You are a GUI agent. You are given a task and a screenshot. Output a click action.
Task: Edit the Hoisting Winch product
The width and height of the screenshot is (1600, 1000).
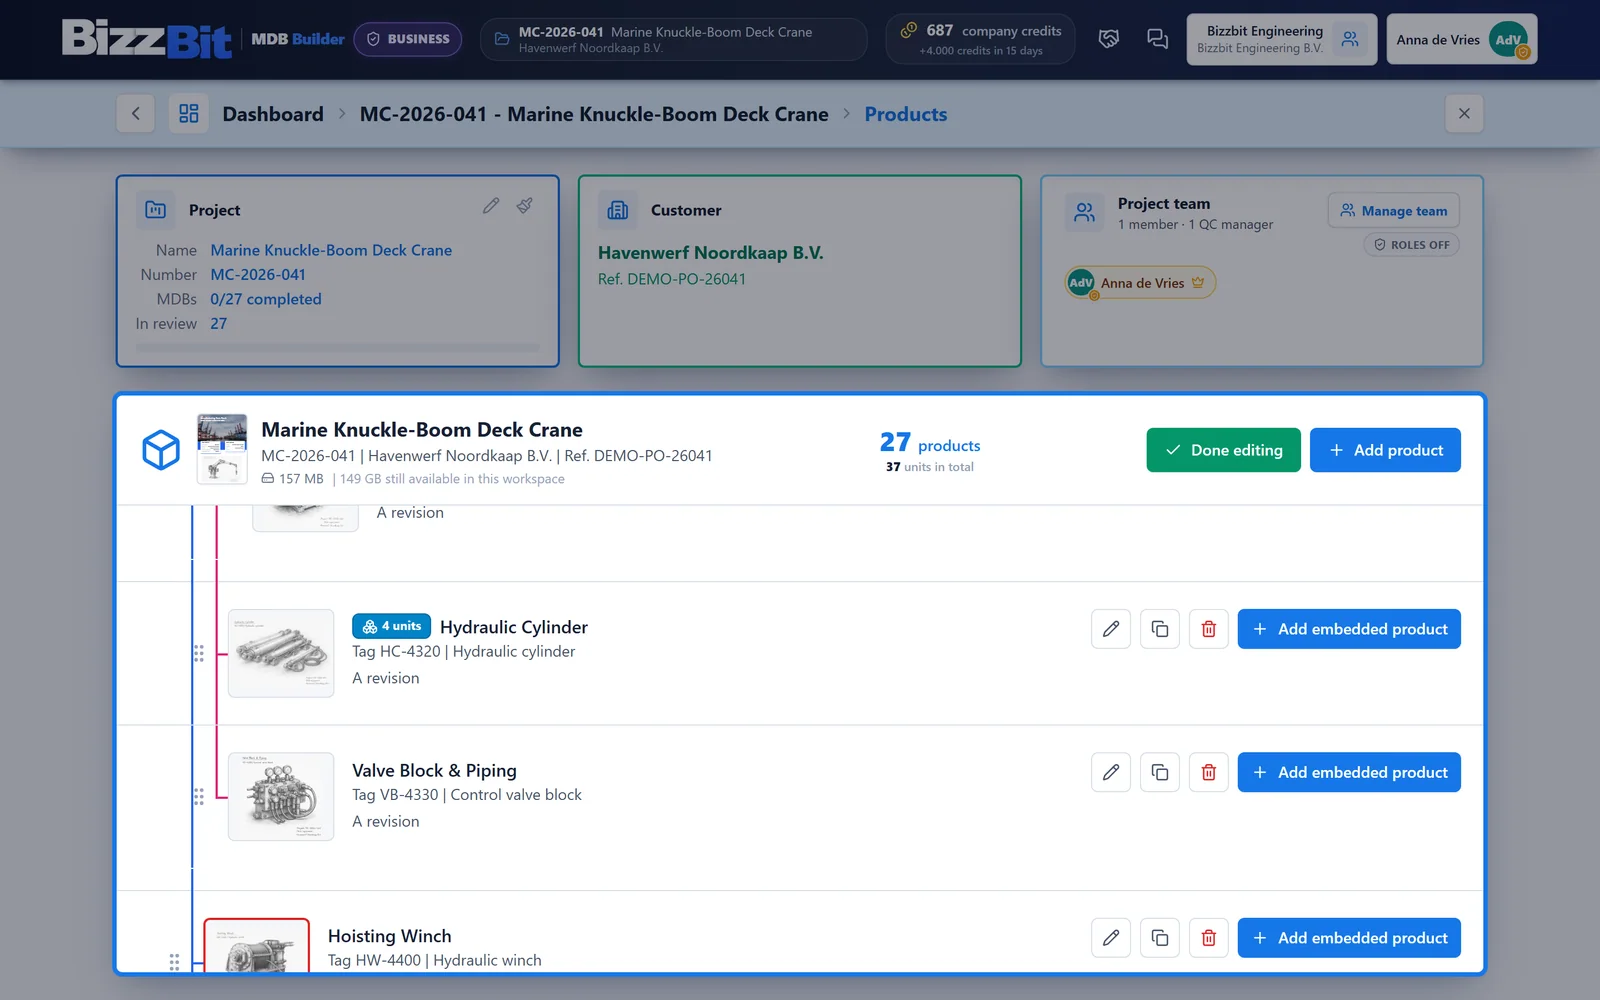(x=1111, y=938)
